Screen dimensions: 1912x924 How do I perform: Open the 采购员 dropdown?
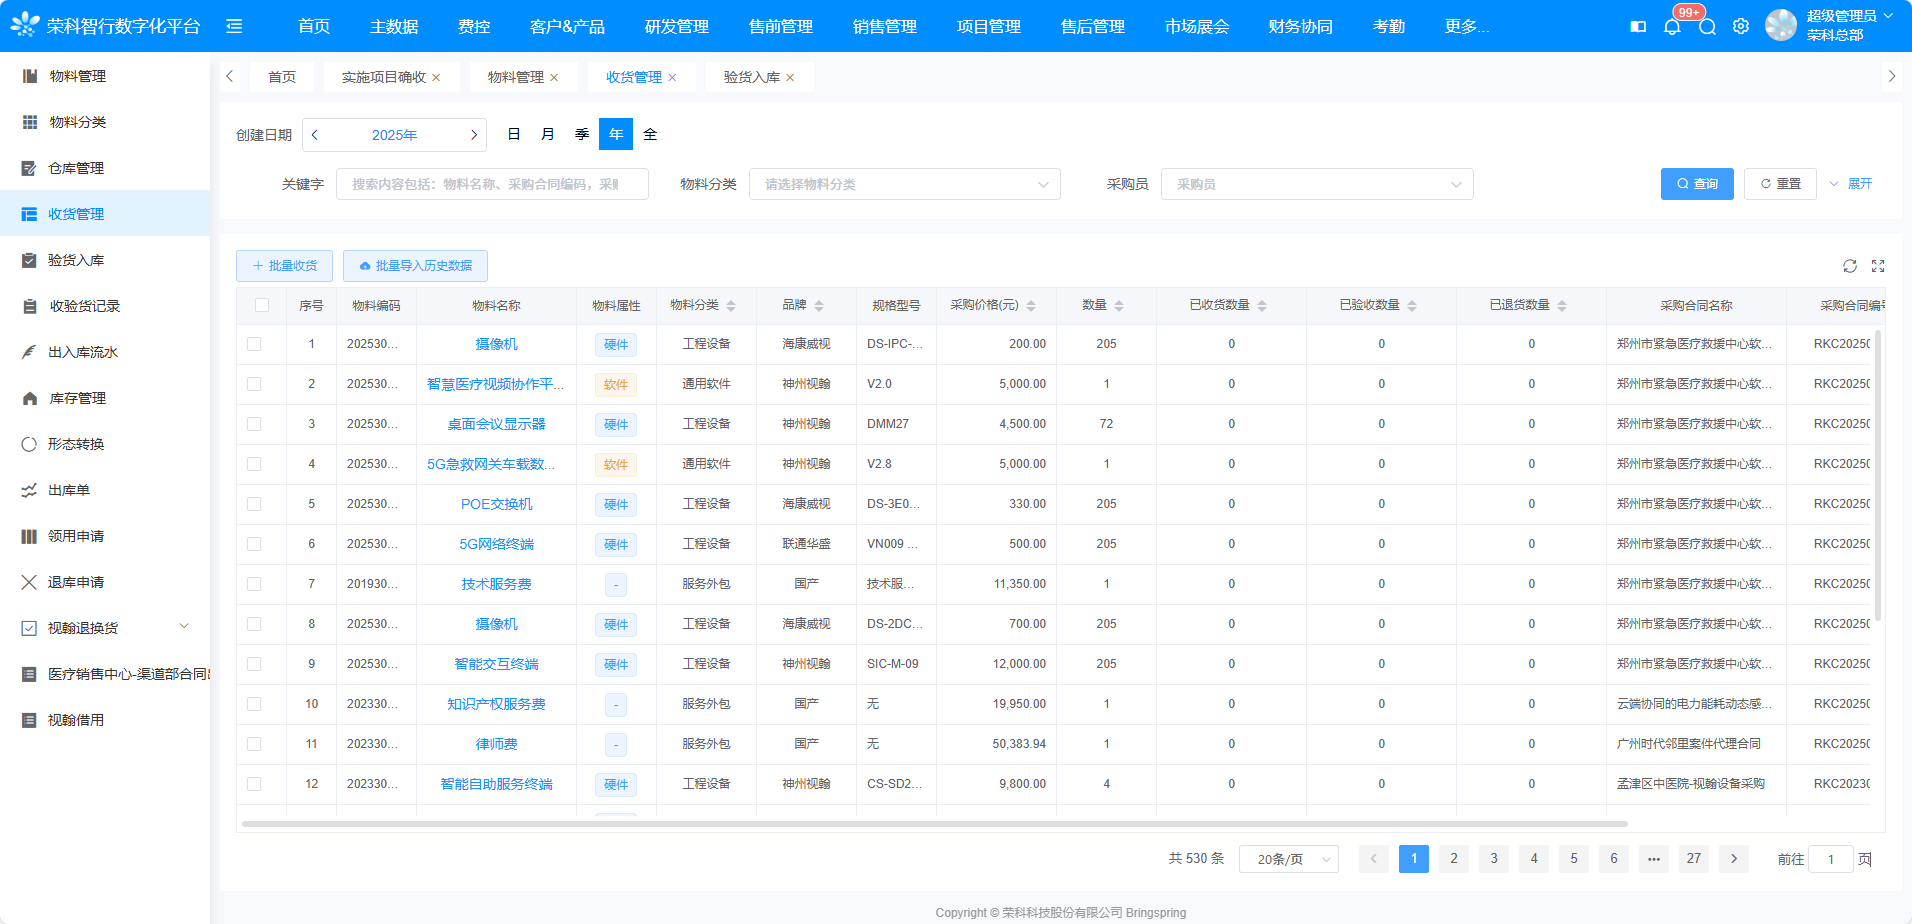coord(1316,184)
